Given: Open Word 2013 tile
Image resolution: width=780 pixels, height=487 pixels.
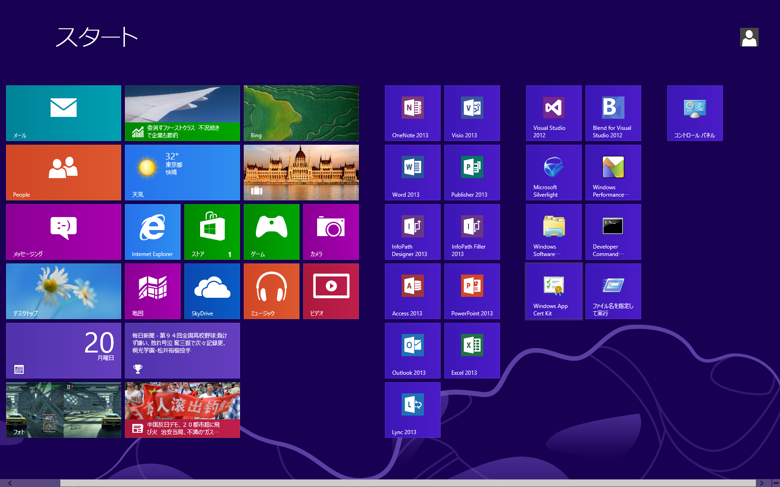Looking at the screenshot, I should click(x=412, y=172).
